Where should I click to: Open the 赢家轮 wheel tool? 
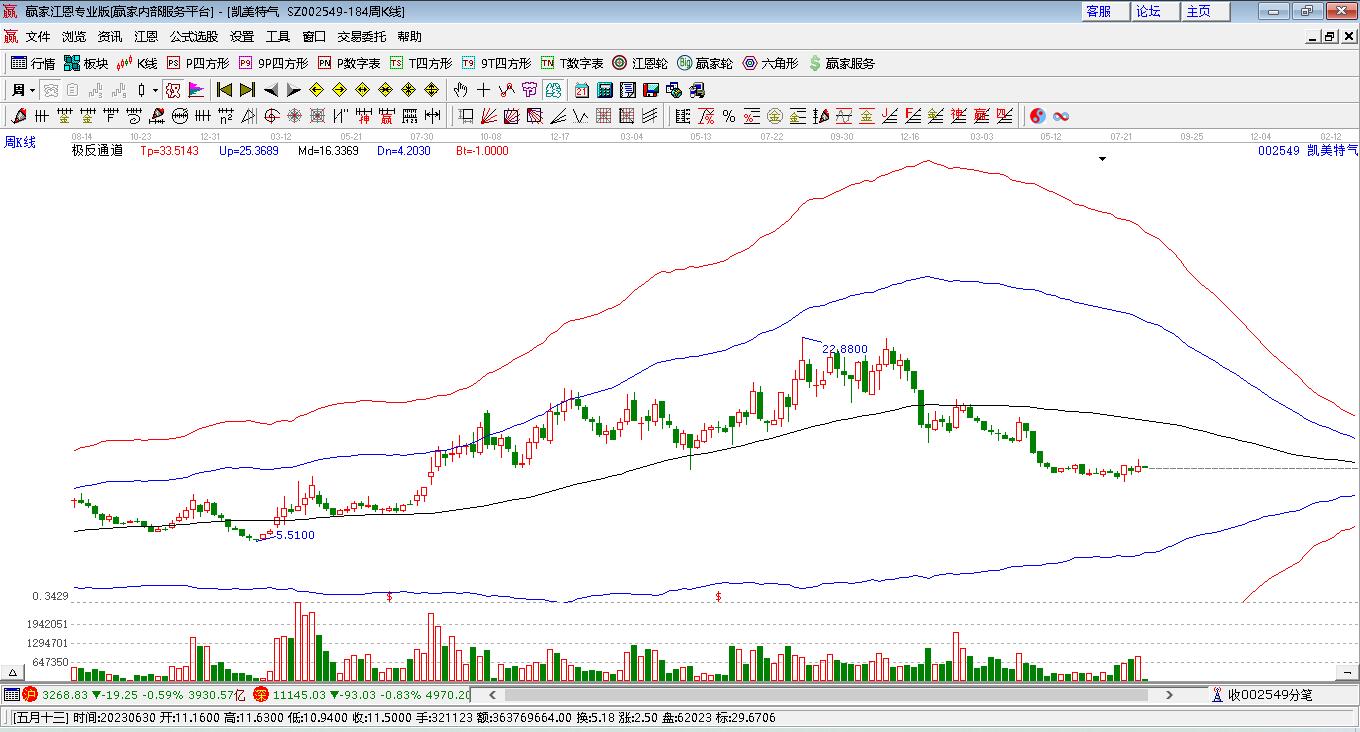click(705, 63)
